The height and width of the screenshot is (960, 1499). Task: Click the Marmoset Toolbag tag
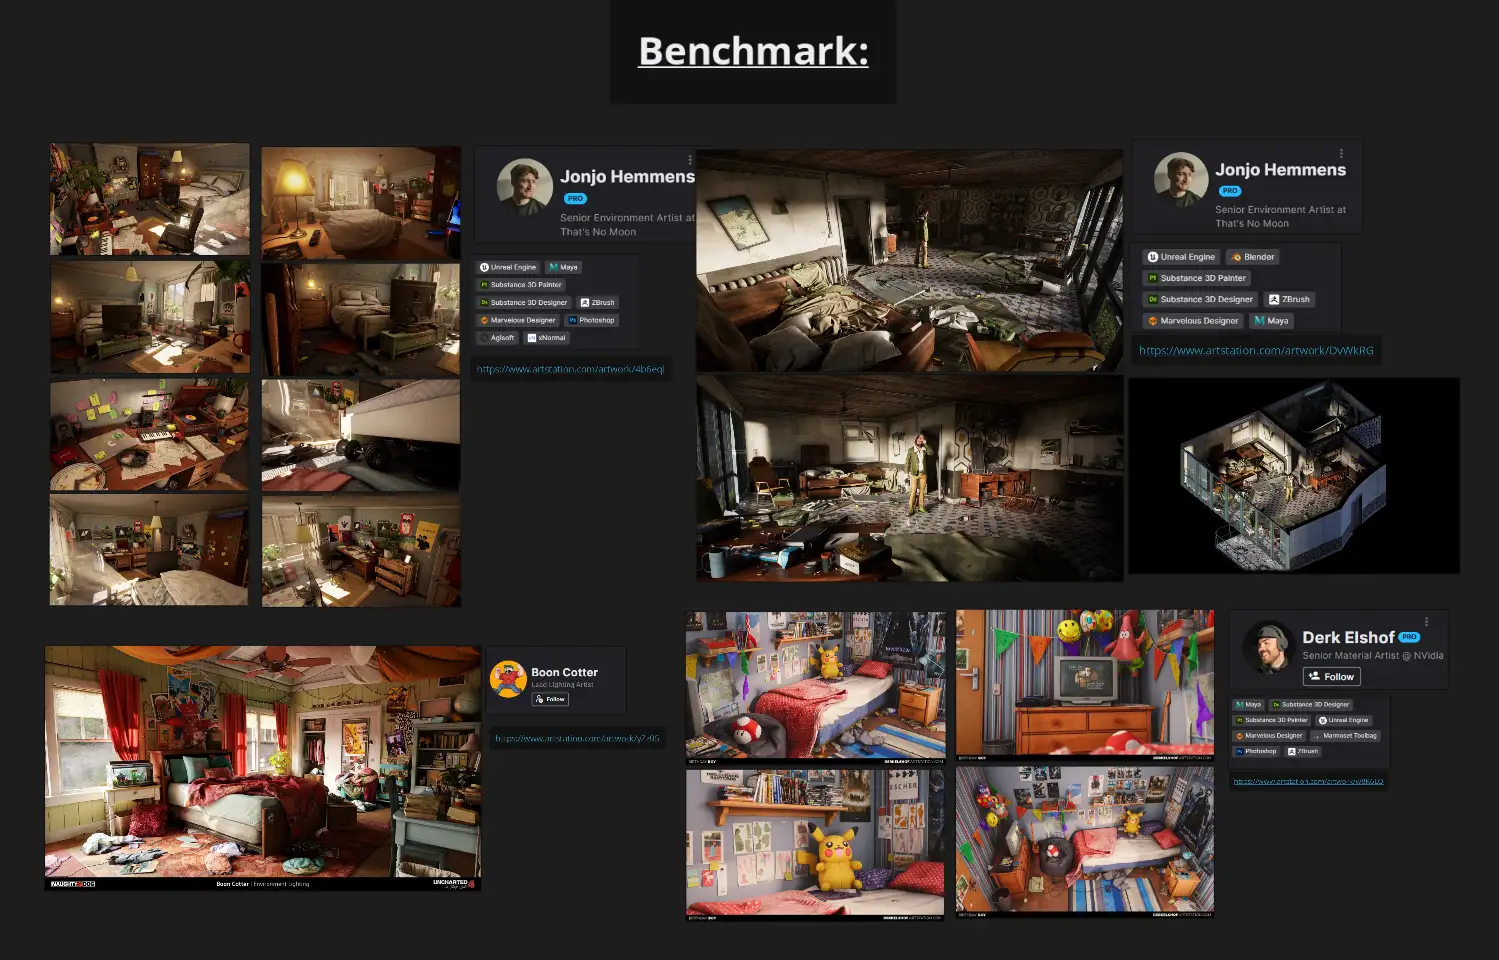(x=1345, y=736)
